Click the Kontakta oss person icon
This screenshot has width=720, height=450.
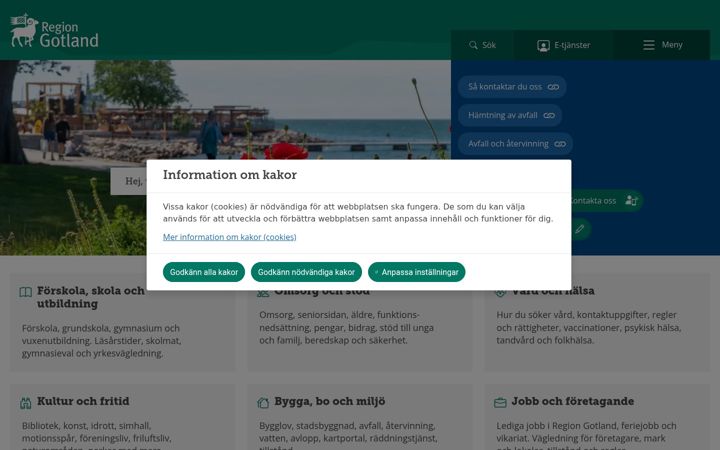pos(631,201)
